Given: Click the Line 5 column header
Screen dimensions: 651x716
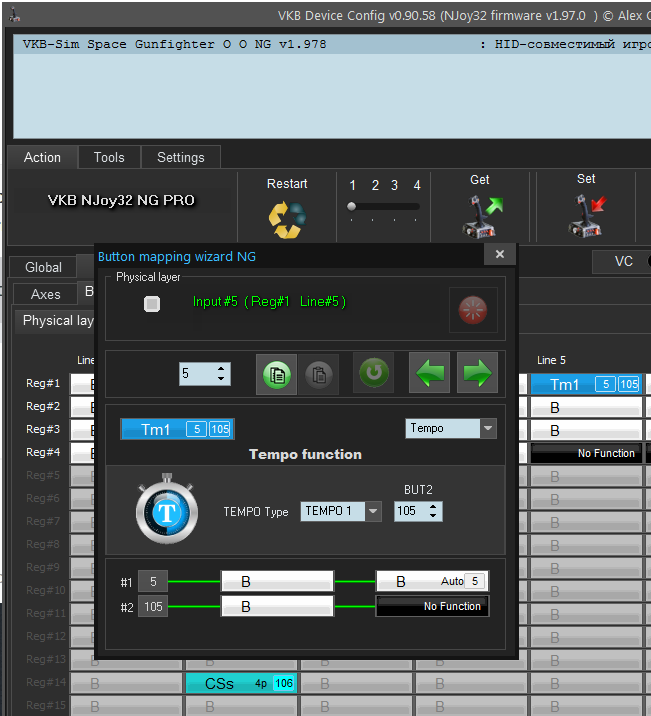Looking at the screenshot, I should [x=551, y=360].
